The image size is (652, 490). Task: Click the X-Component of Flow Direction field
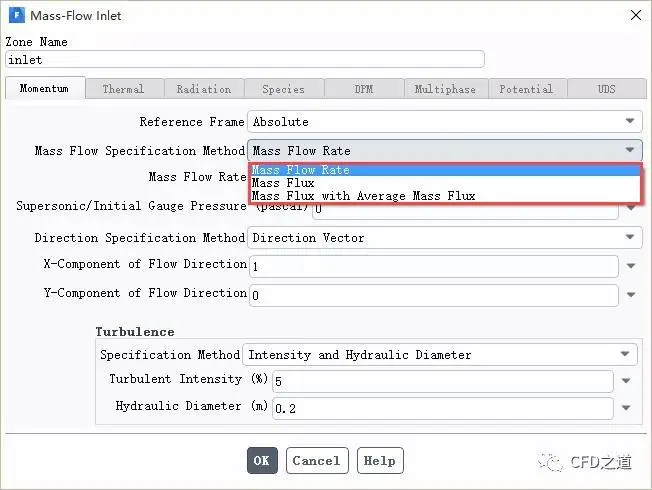(433, 266)
